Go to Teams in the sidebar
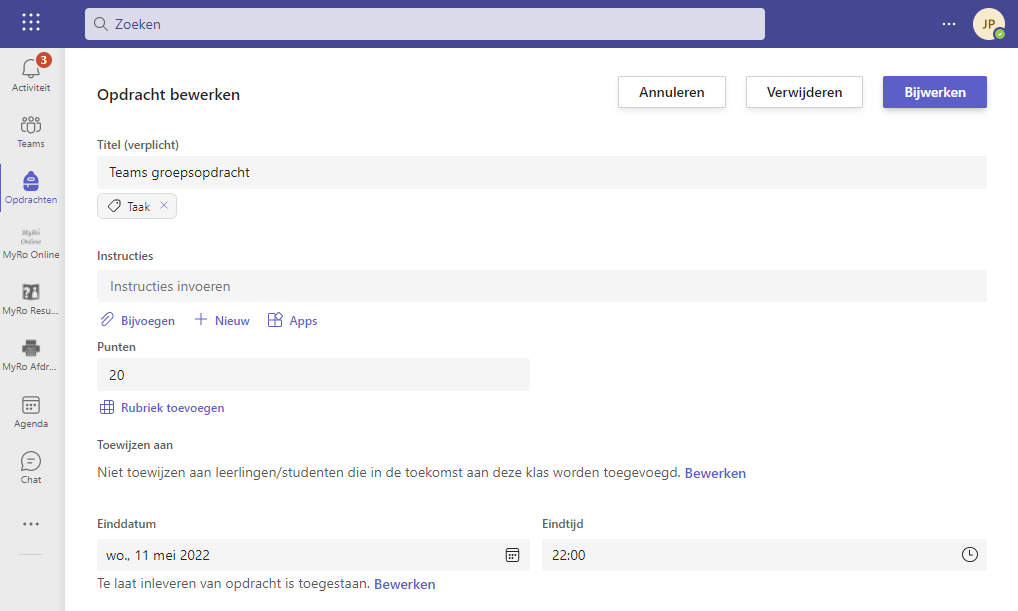 tap(31, 131)
